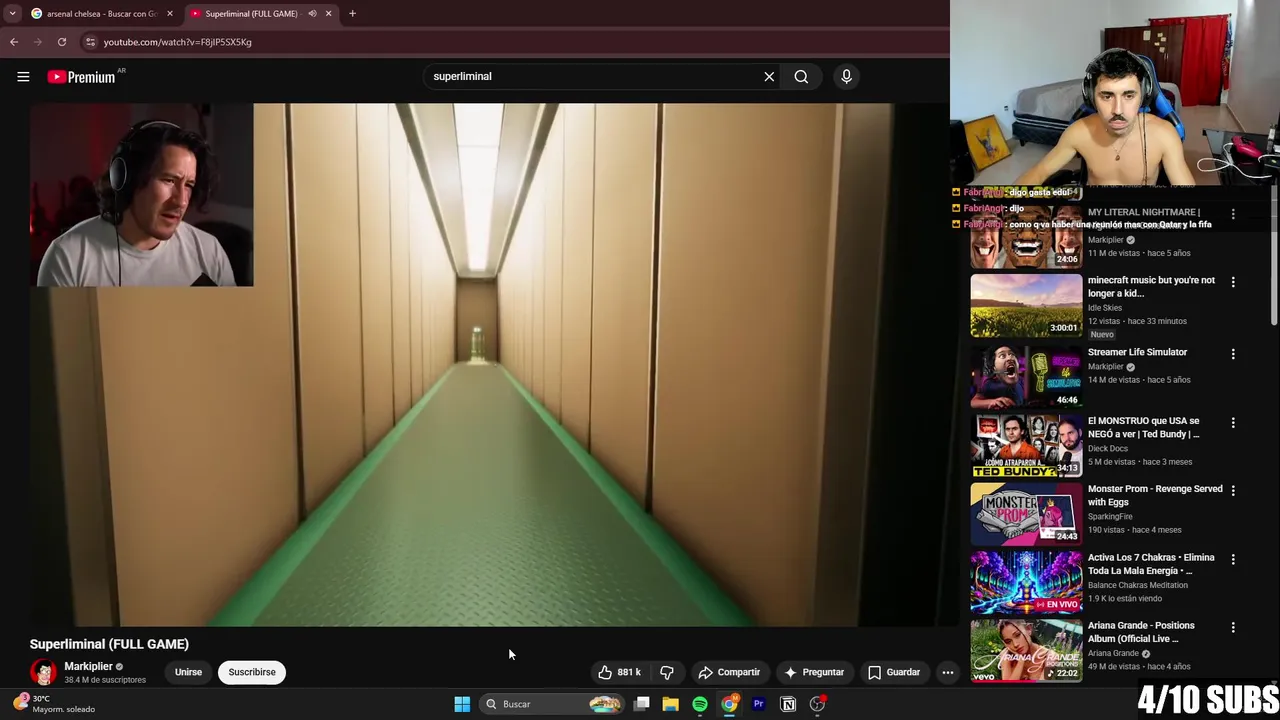This screenshot has height=720, width=1280.
Task: Go back in browser history
Action: (x=14, y=42)
